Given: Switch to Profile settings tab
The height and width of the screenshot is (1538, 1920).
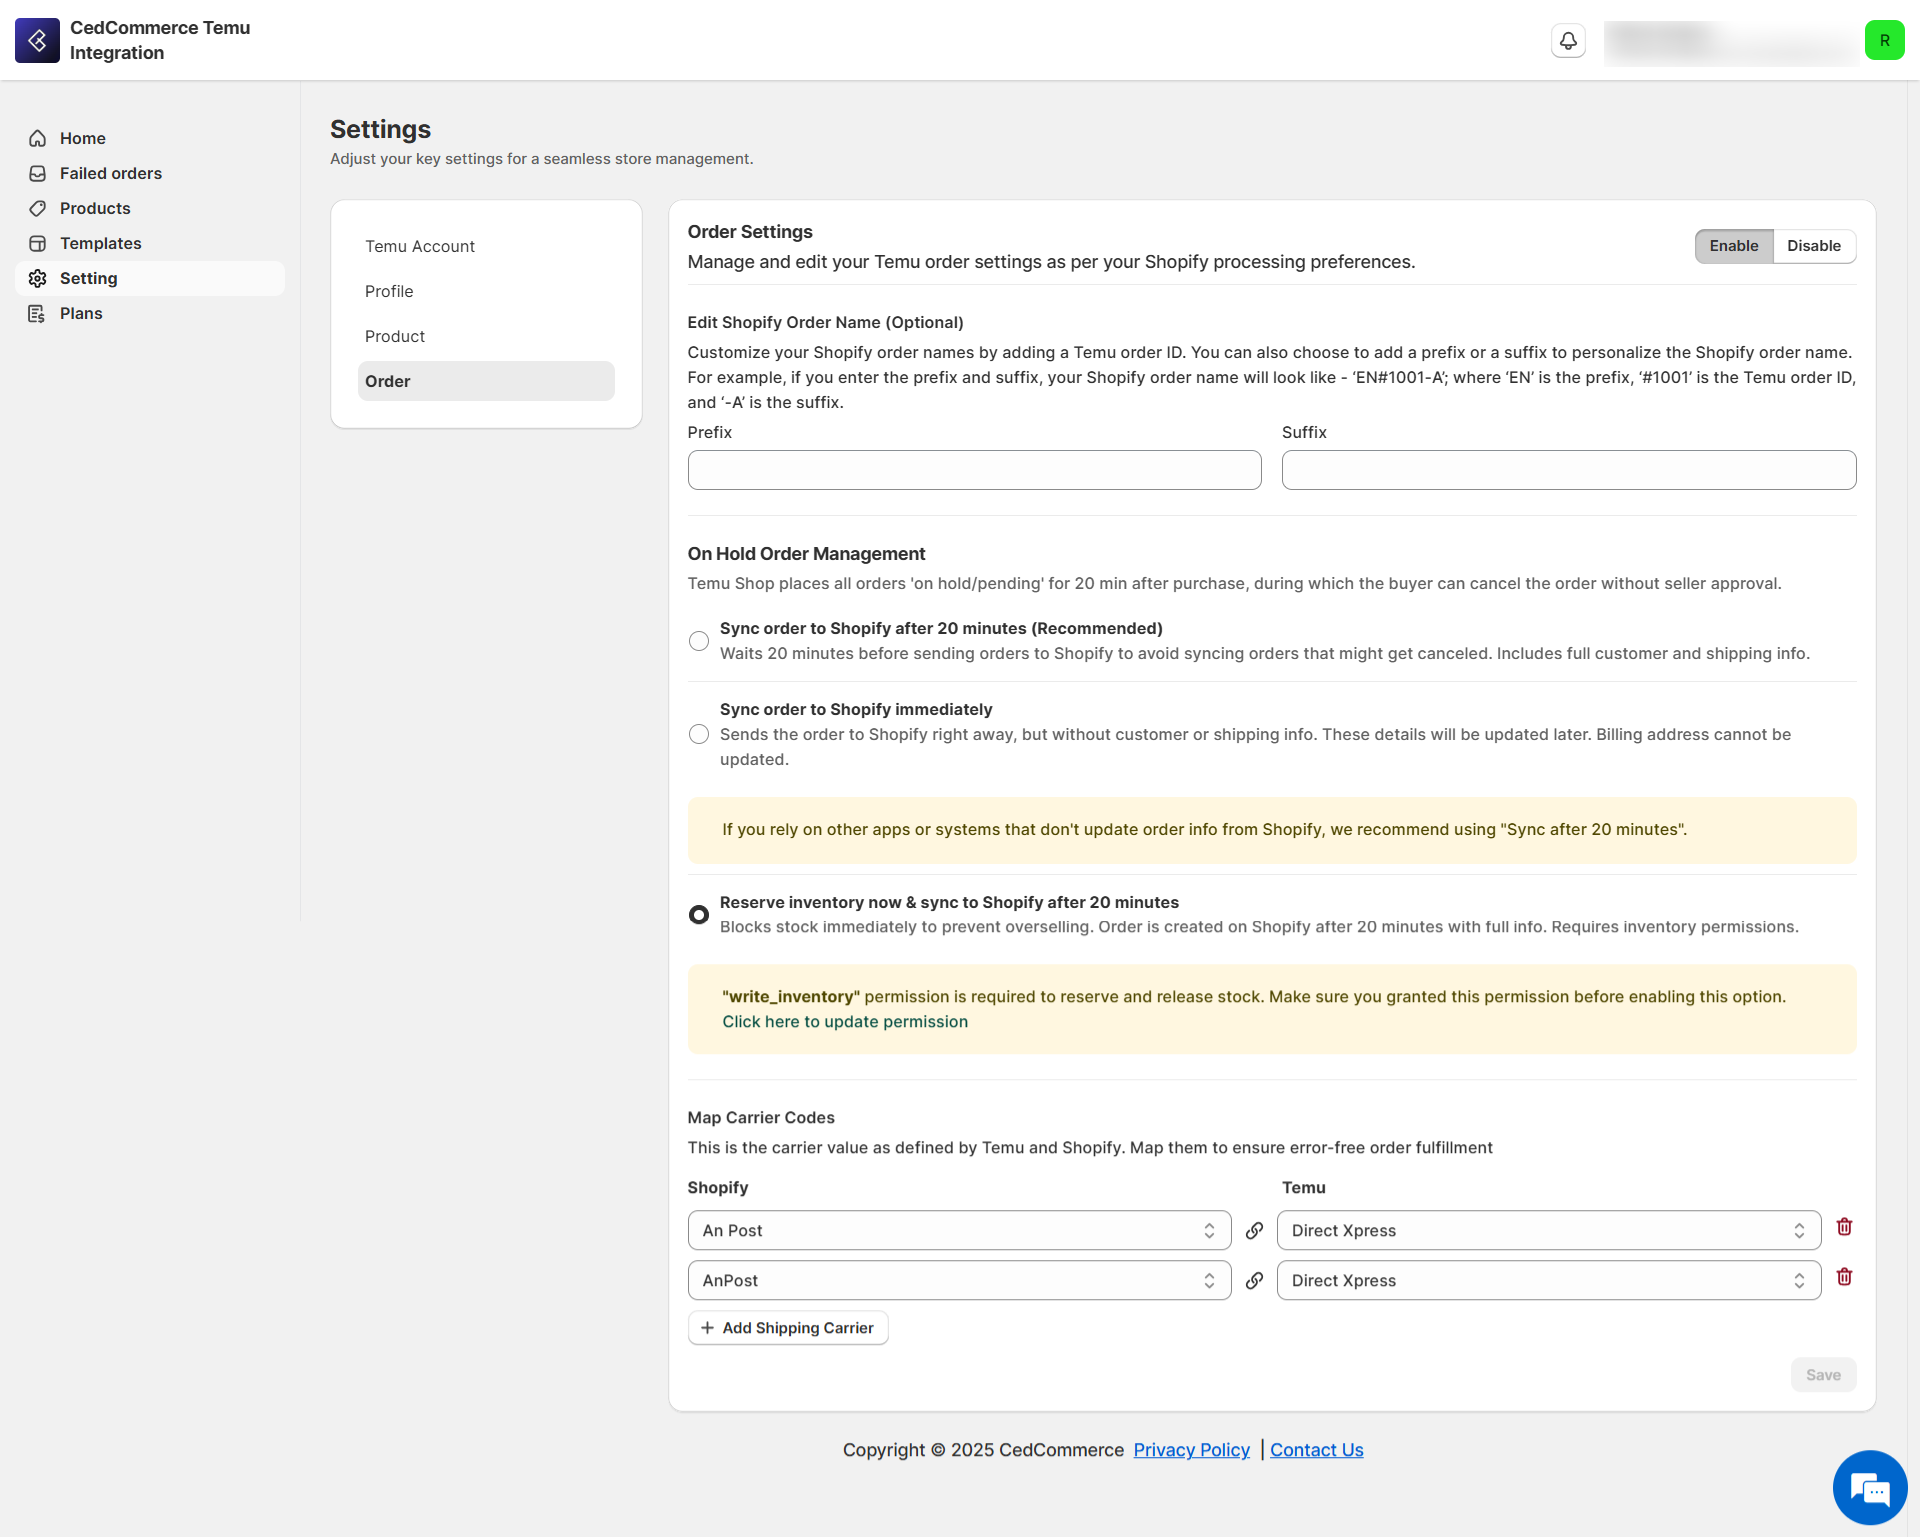Looking at the screenshot, I should coord(486,291).
